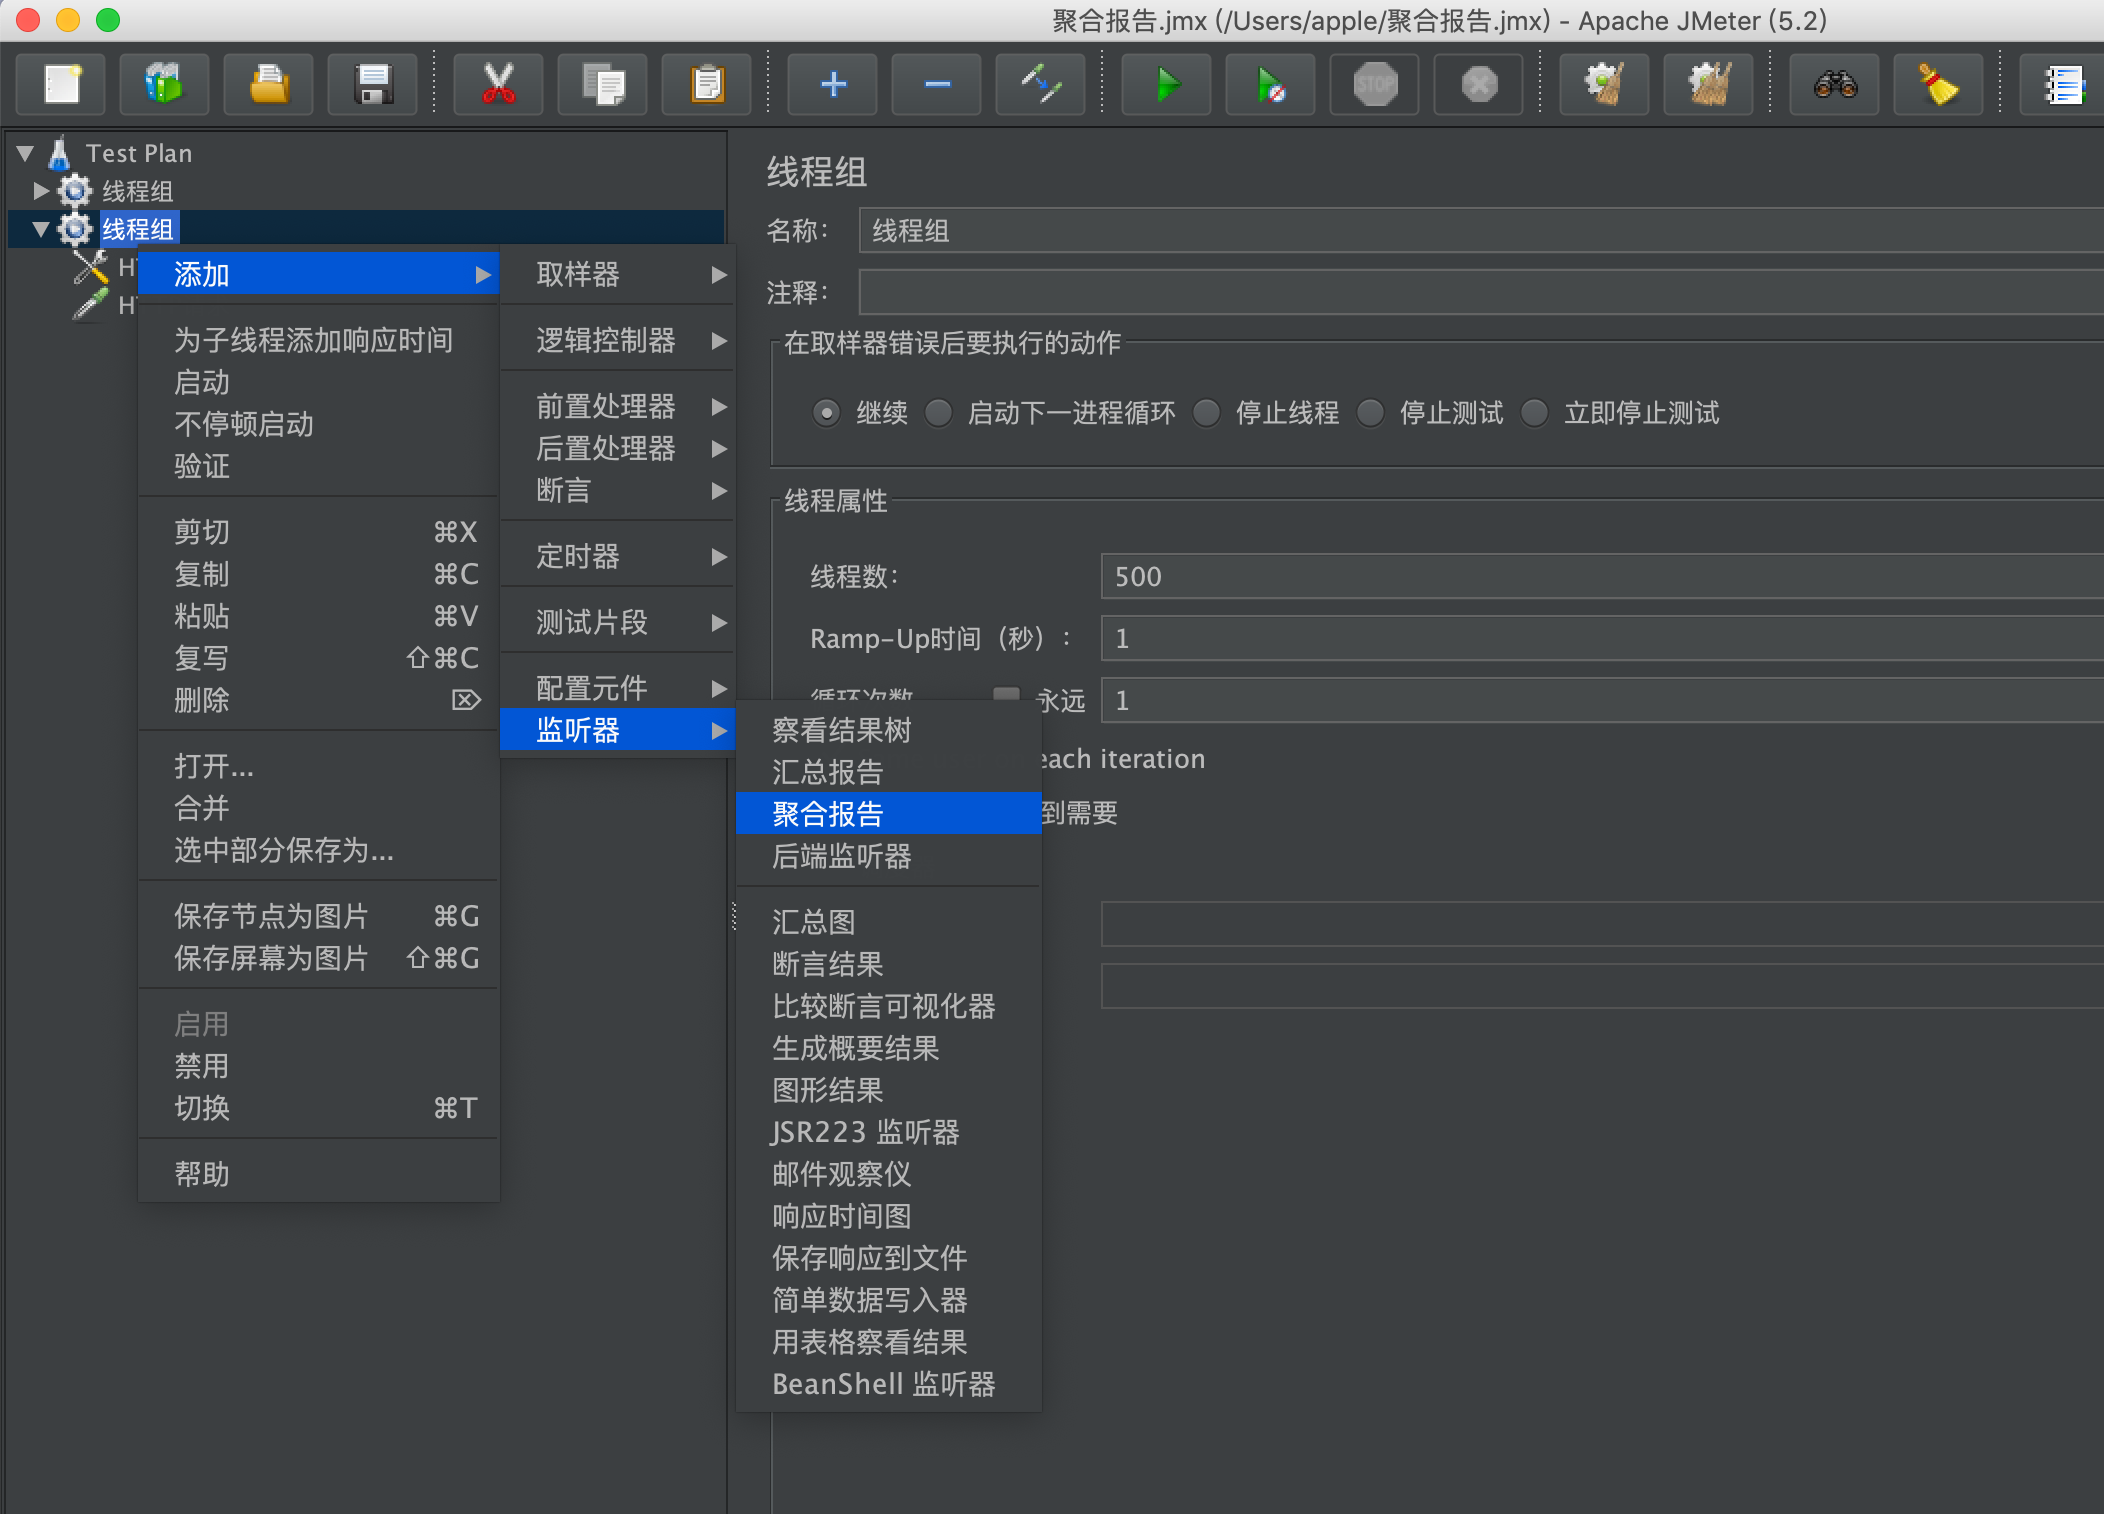Select the 停止线程 radio button
The image size is (2104, 1514).
point(1206,413)
